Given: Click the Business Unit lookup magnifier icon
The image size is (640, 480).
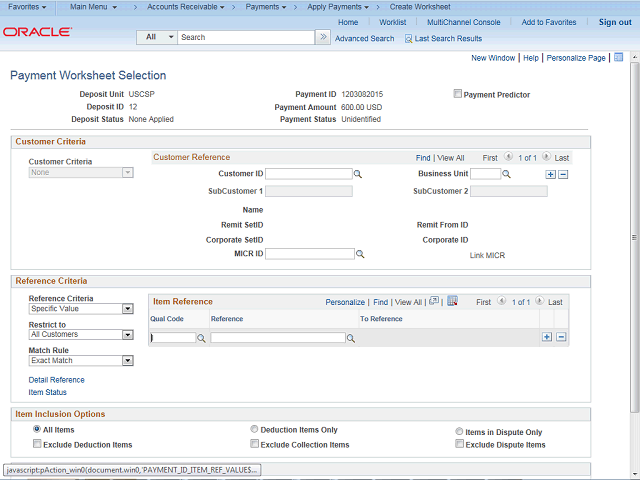Looking at the screenshot, I should [x=506, y=174].
